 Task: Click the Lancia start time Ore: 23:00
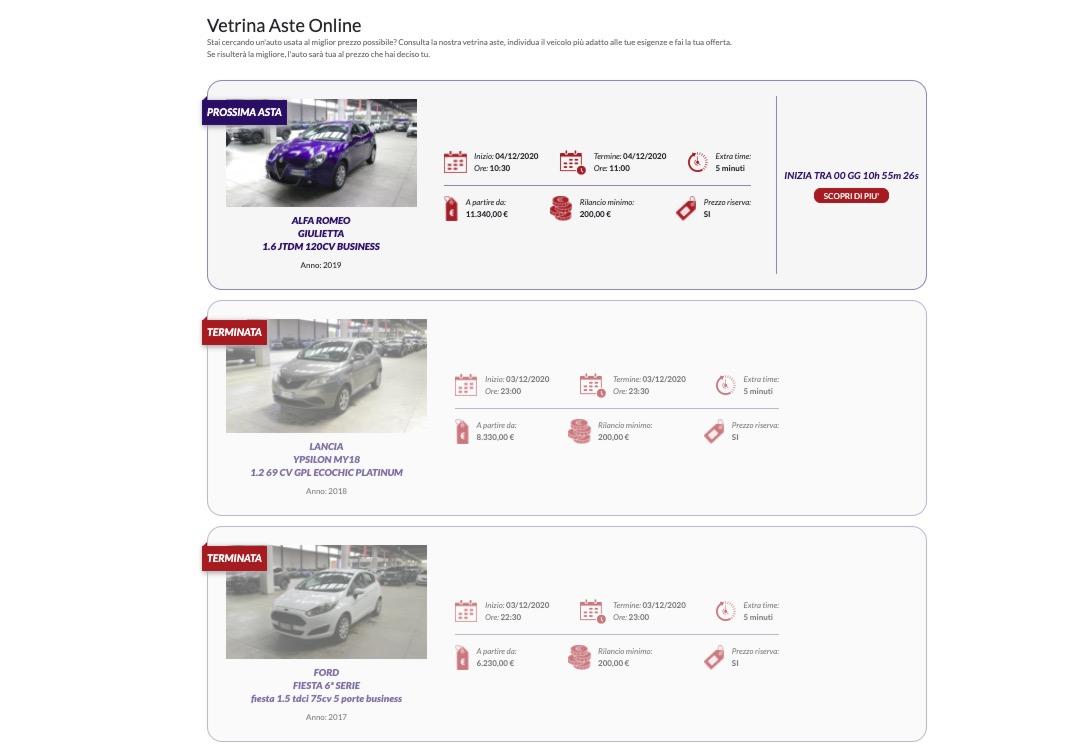click(x=503, y=391)
